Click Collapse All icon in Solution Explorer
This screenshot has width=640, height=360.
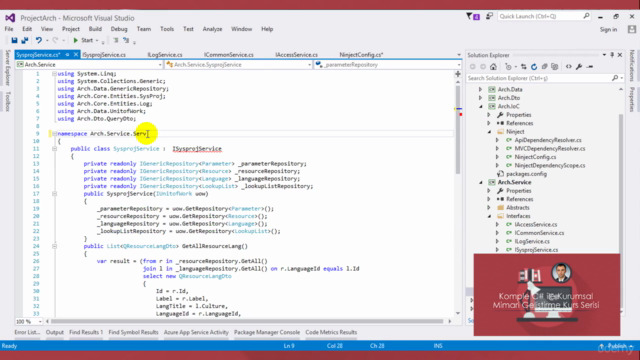pos(544,67)
